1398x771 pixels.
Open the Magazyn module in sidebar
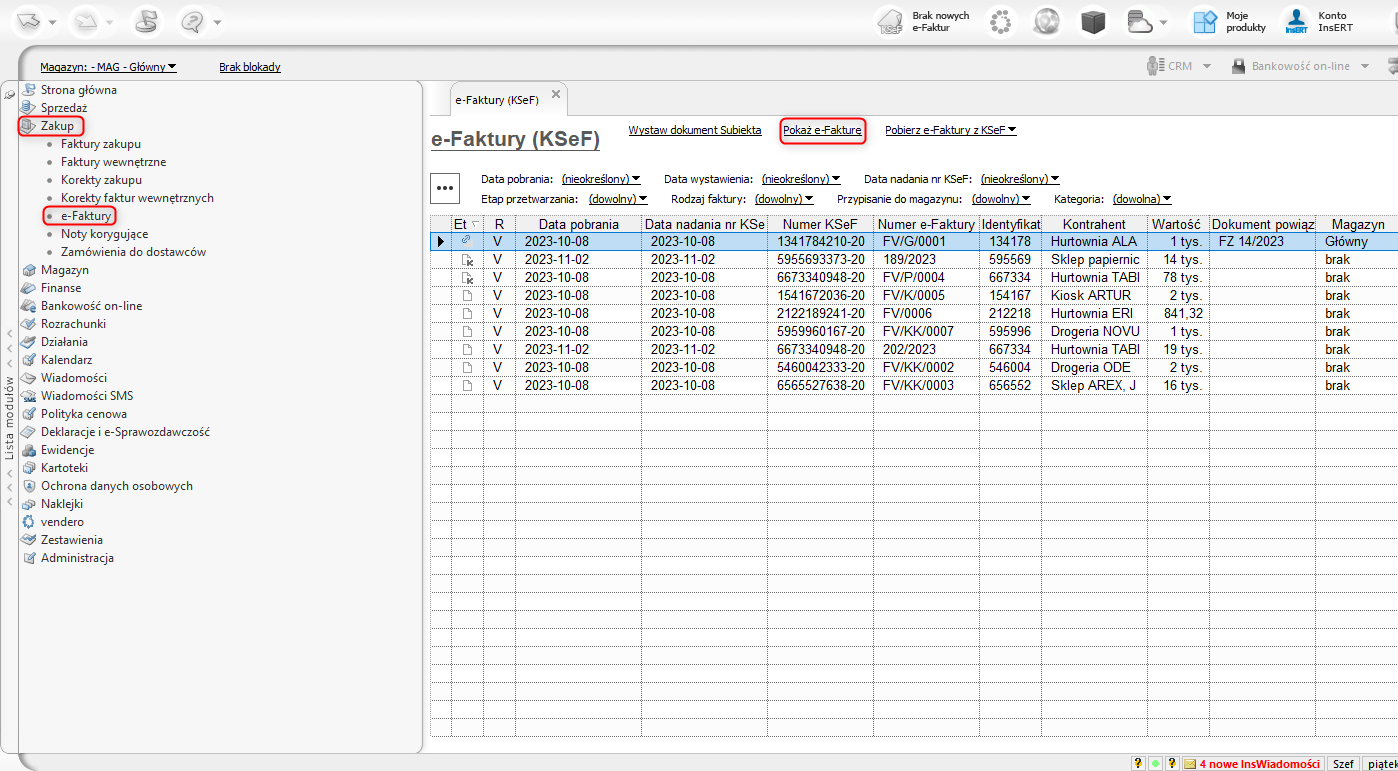pos(64,270)
